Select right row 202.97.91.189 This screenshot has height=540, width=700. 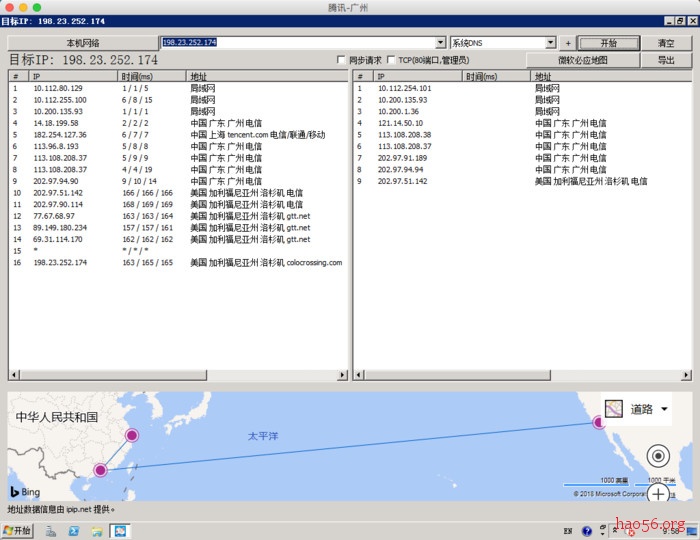[522, 158]
